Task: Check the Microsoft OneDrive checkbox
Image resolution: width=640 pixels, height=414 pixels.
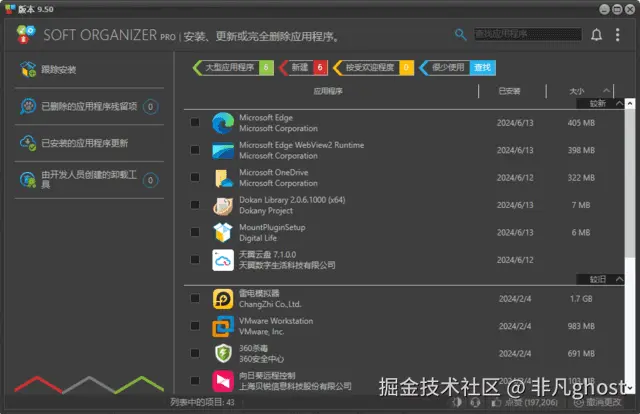Action: tap(195, 177)
